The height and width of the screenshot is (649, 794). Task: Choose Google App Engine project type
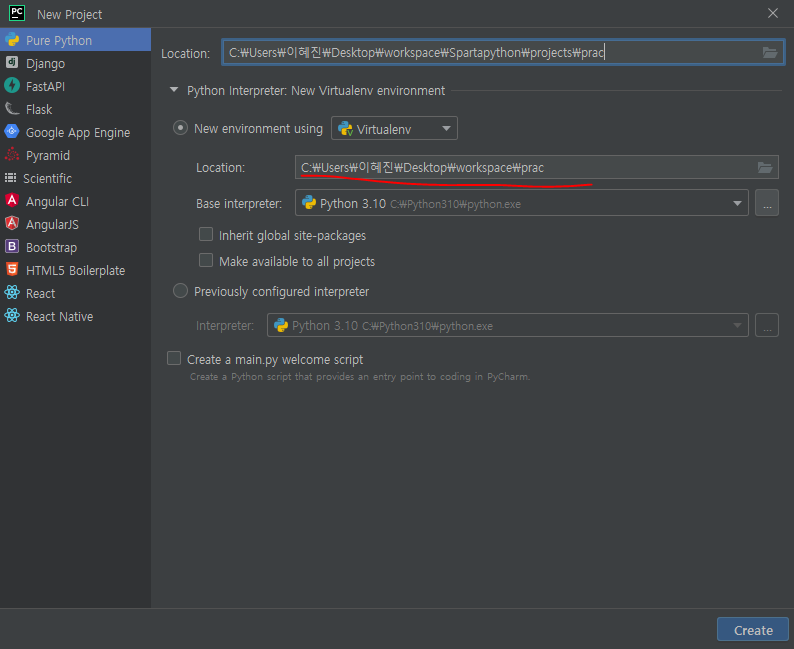pyautogui.click(x=75, y=132)
